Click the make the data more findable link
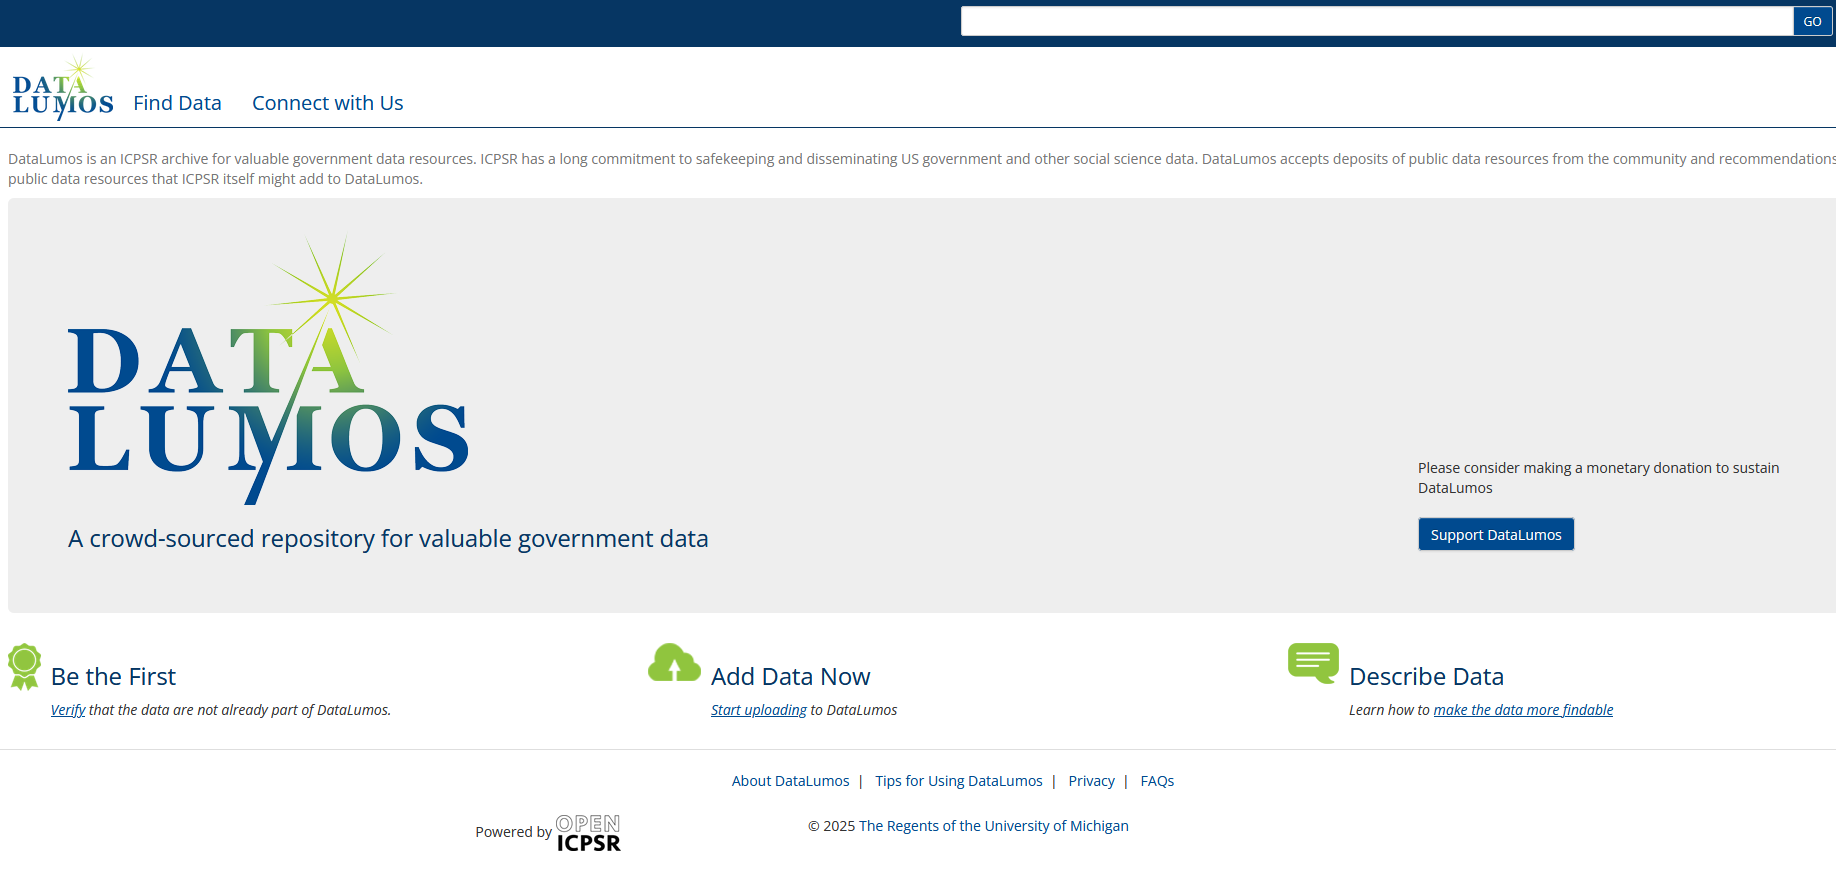 click(x=1523, y=710)
